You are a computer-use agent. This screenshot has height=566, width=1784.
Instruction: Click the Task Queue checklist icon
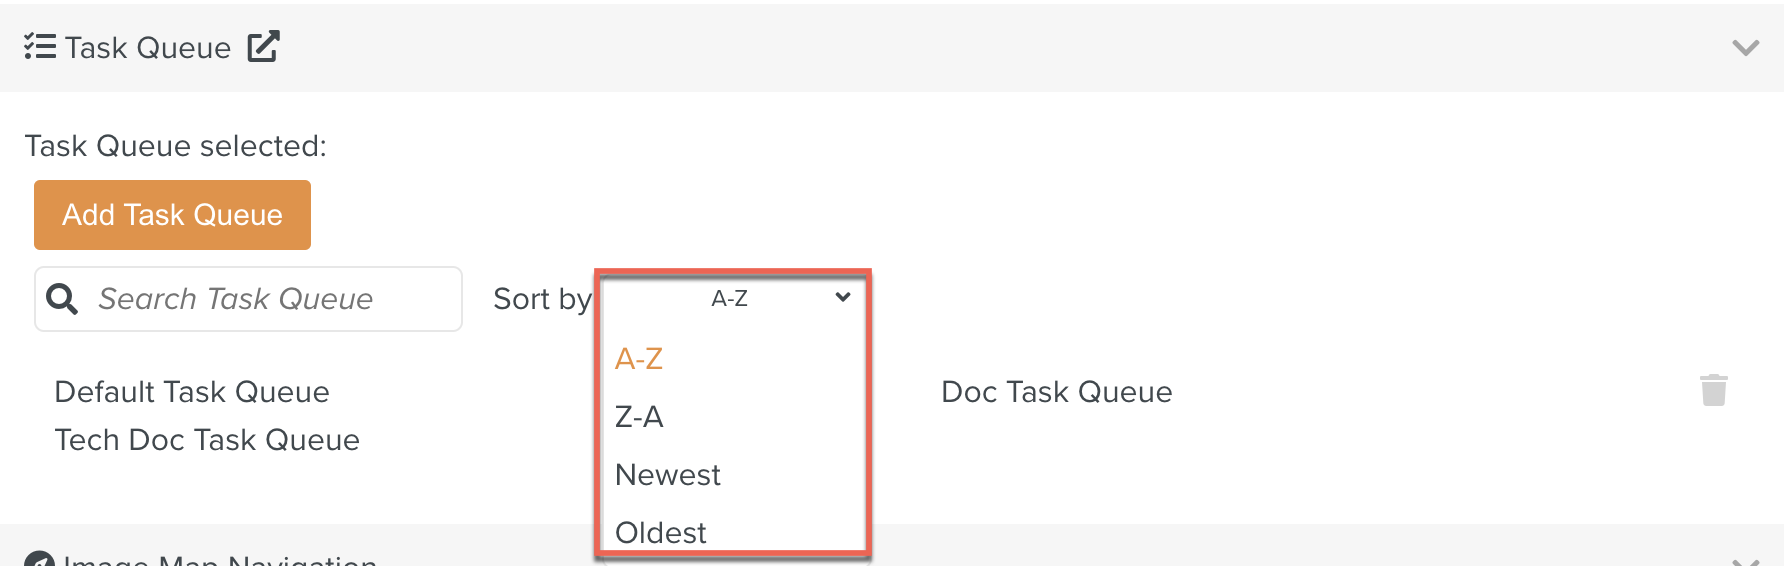point(40,47)
